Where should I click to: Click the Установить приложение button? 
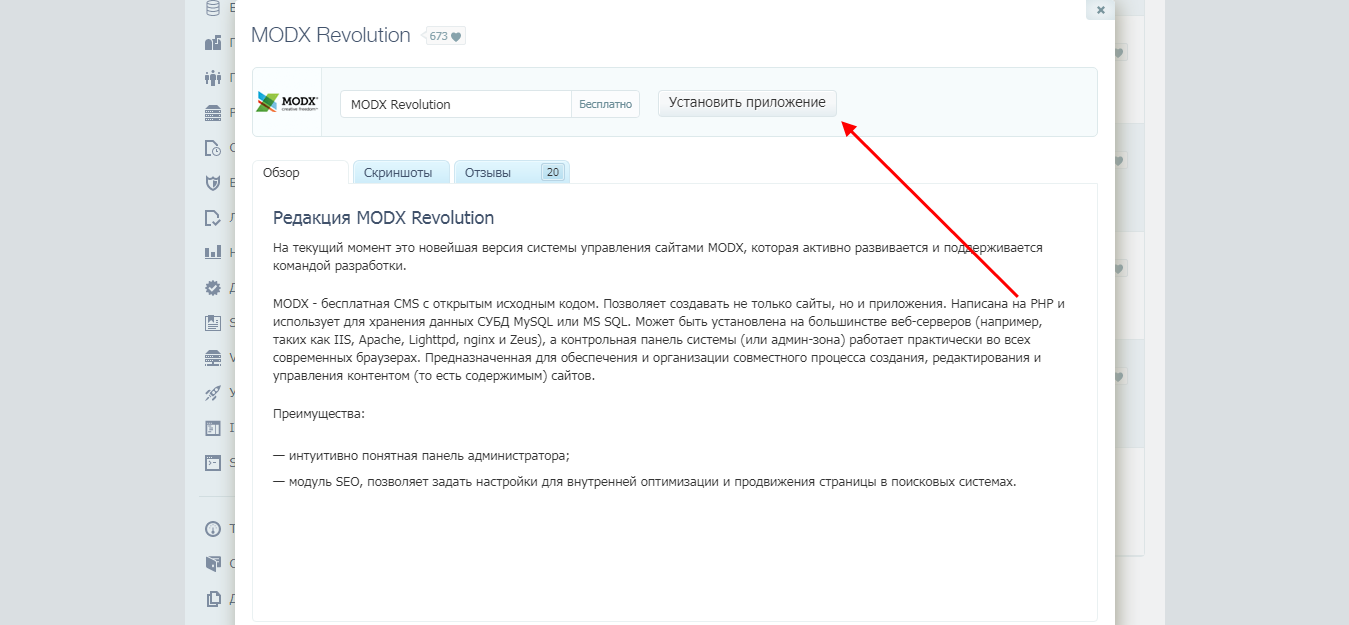tap(747, 103)
